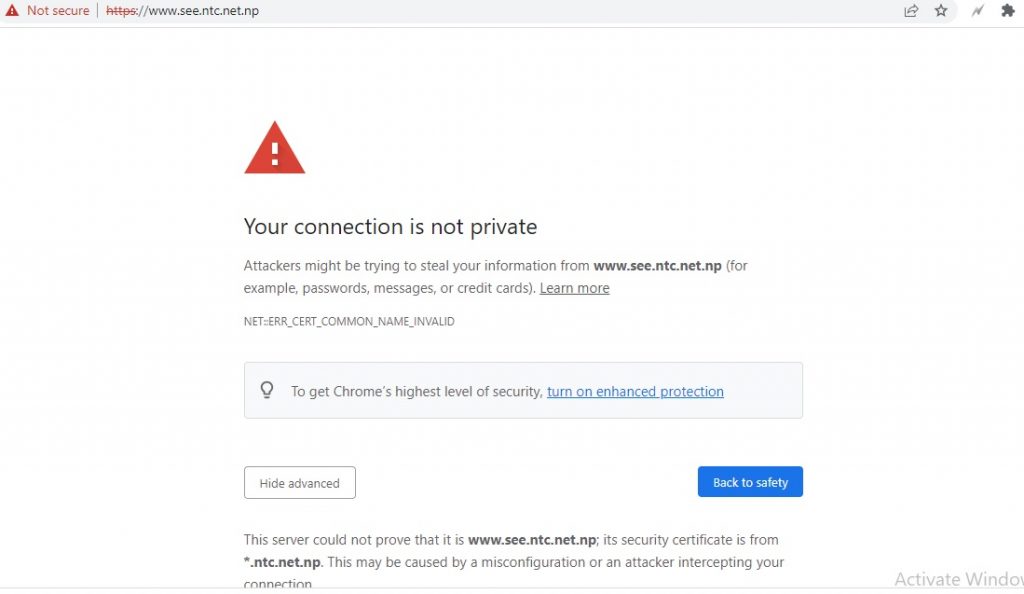Click the large red warning triangle graphic

click(x=274, y=148)
